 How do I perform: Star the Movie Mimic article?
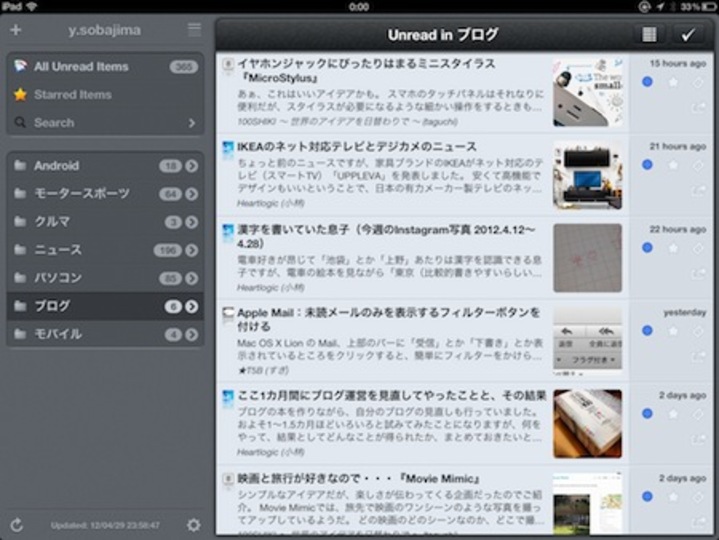tap(673, 496)
